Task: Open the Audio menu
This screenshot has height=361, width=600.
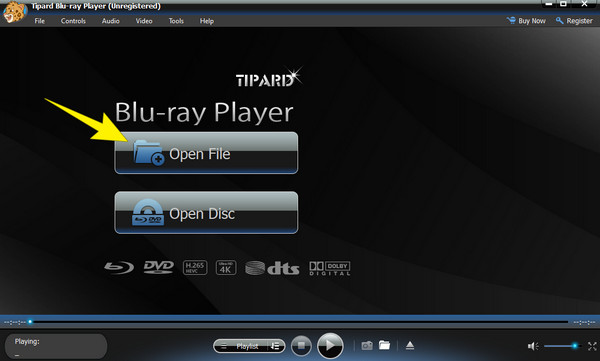Action: (x=111, y=21)
